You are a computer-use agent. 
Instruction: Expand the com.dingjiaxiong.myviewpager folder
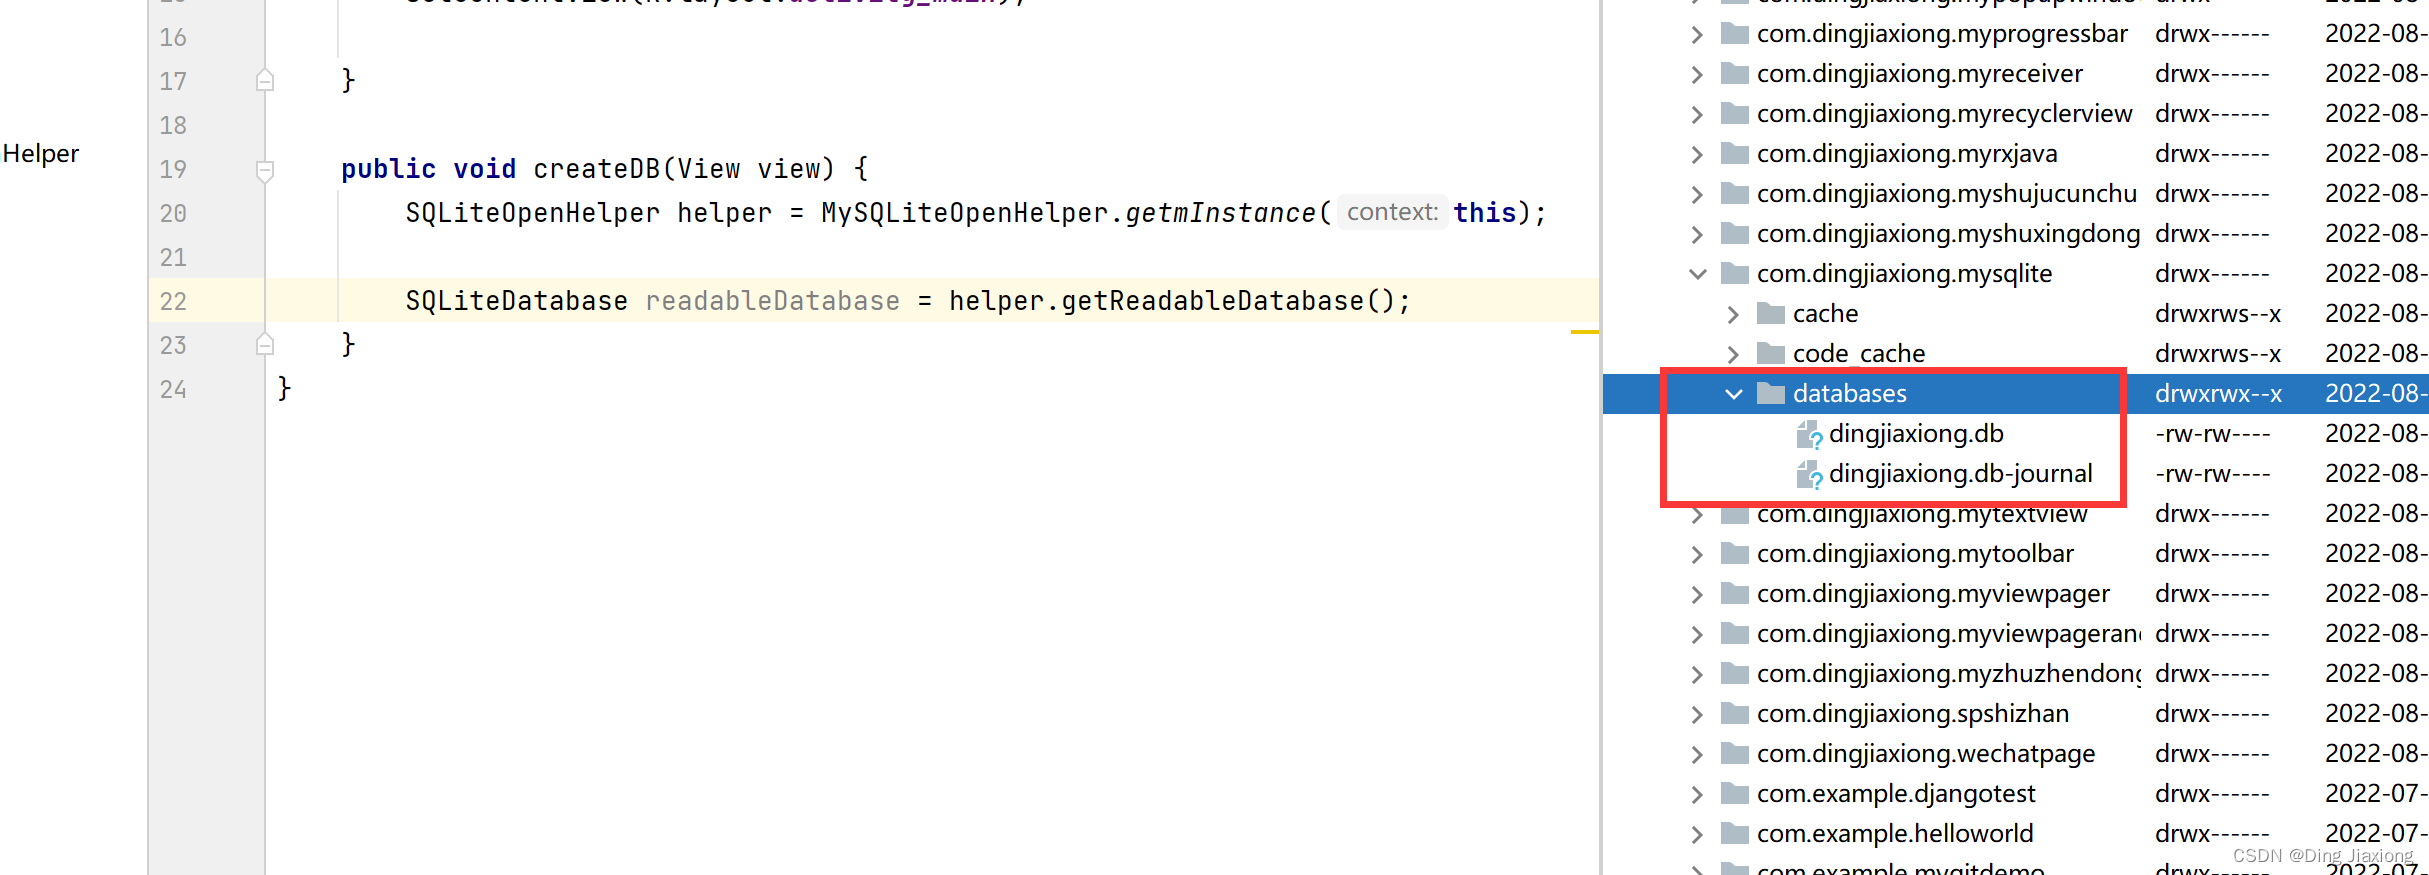tap(1697, 594)
